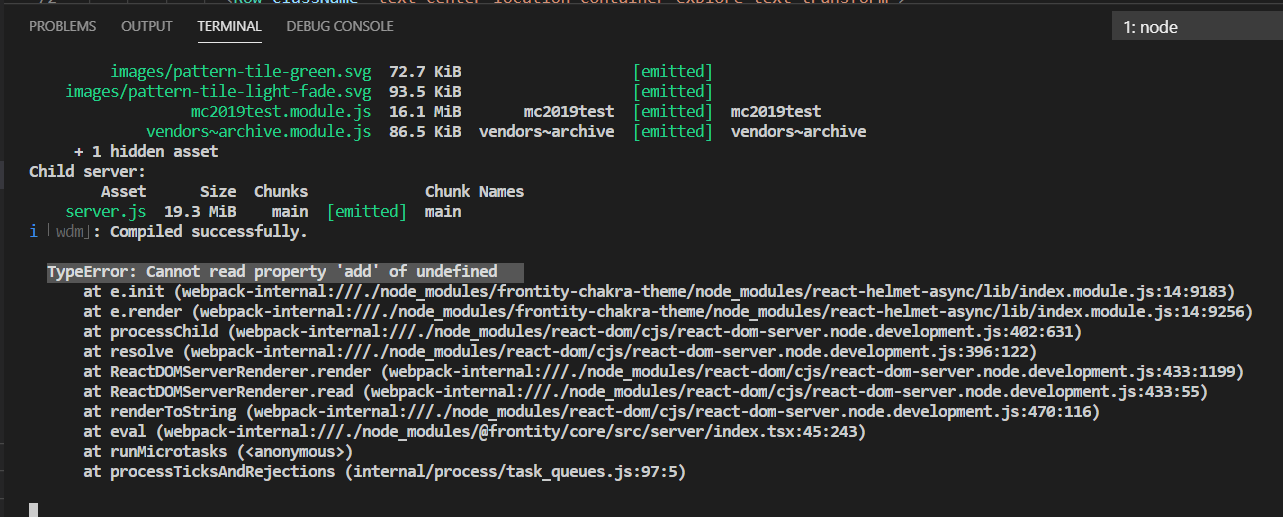Click the blue info 'i' icon before wdm
Screen dimensions: 1283x517
[x=34, y=232]
